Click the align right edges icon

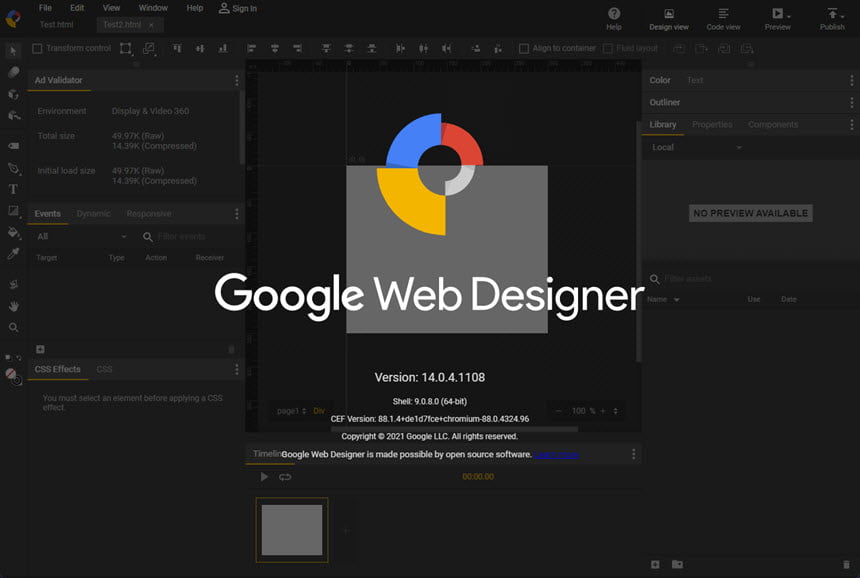click(297, 48)
